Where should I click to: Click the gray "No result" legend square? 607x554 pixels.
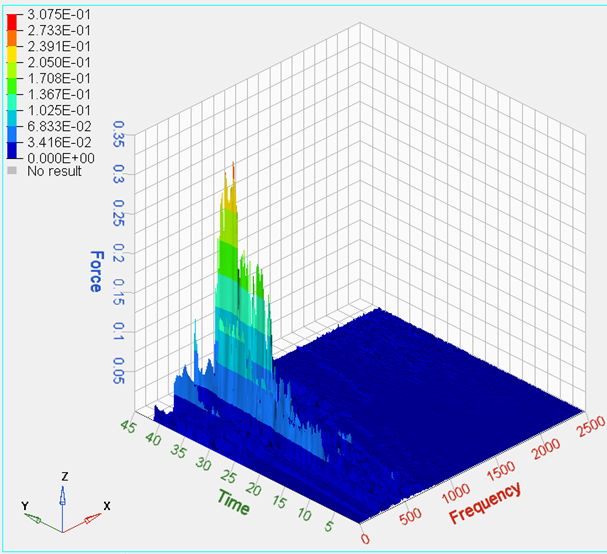click(12, 171)
